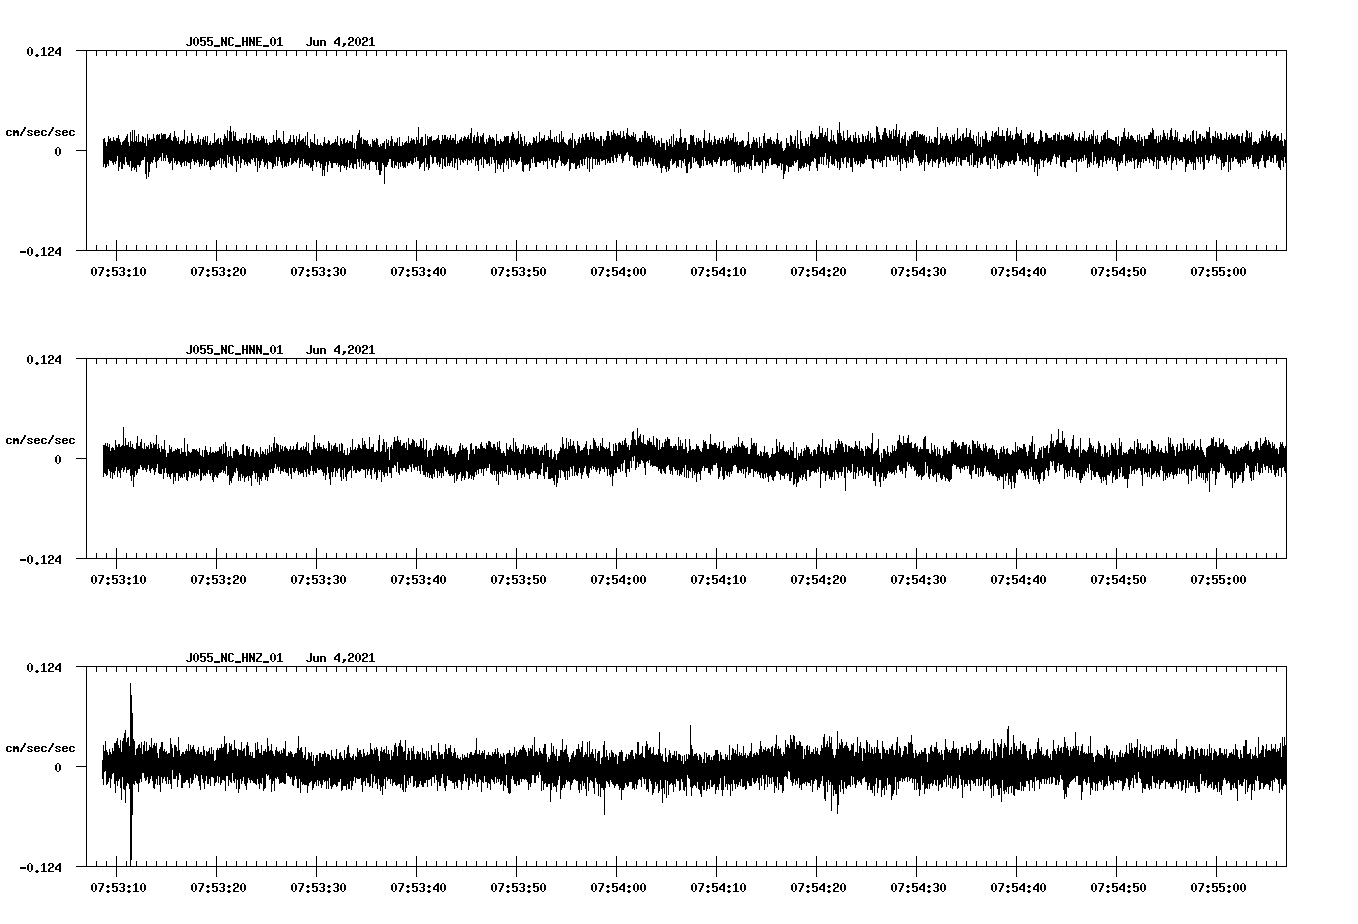Click the 07:54:00 time label under HNE plot

click(618, 272)
